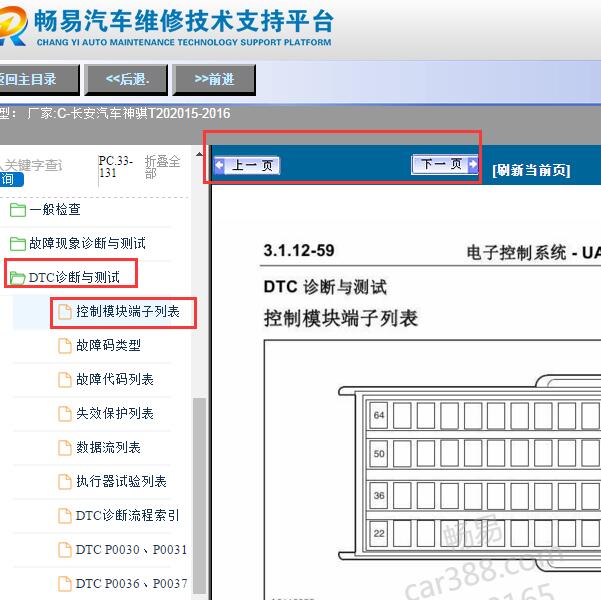Screen dimensions: 601x600
Task: Click document icon beside 数据流列表
Action: pyautogui.click(x=65, y=448)
